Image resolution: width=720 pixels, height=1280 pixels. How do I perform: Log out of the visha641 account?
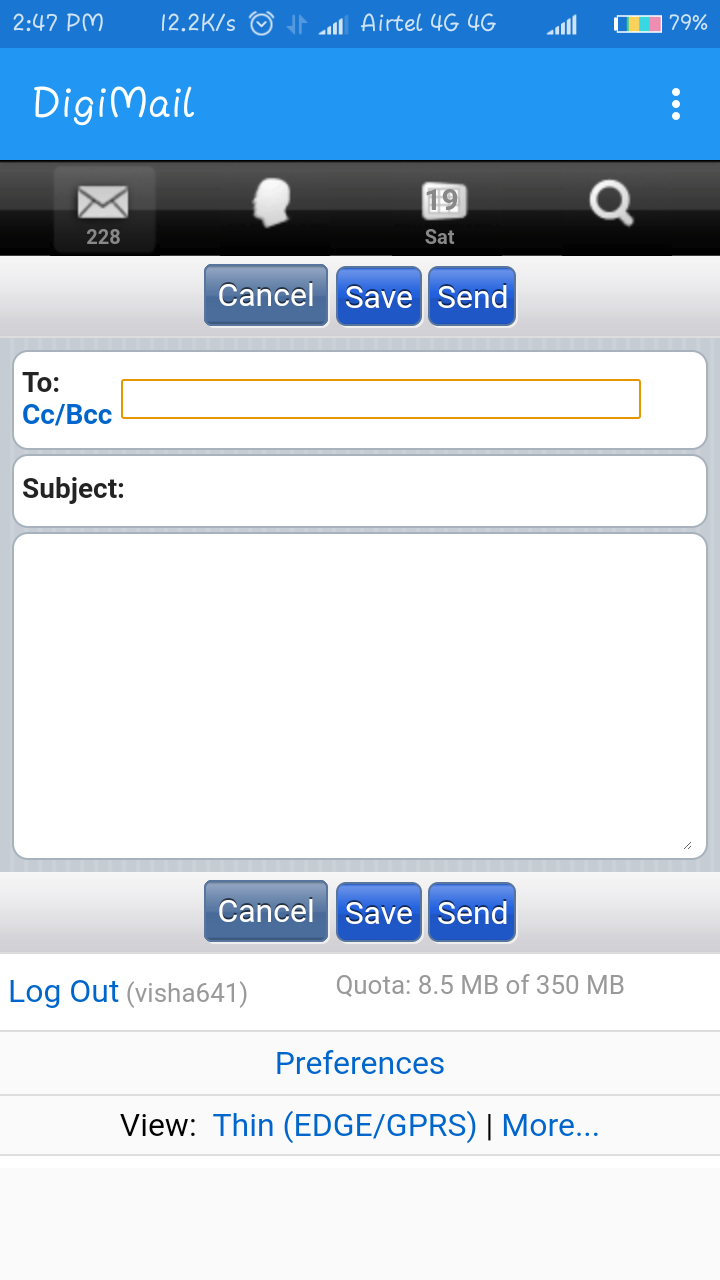63,990
